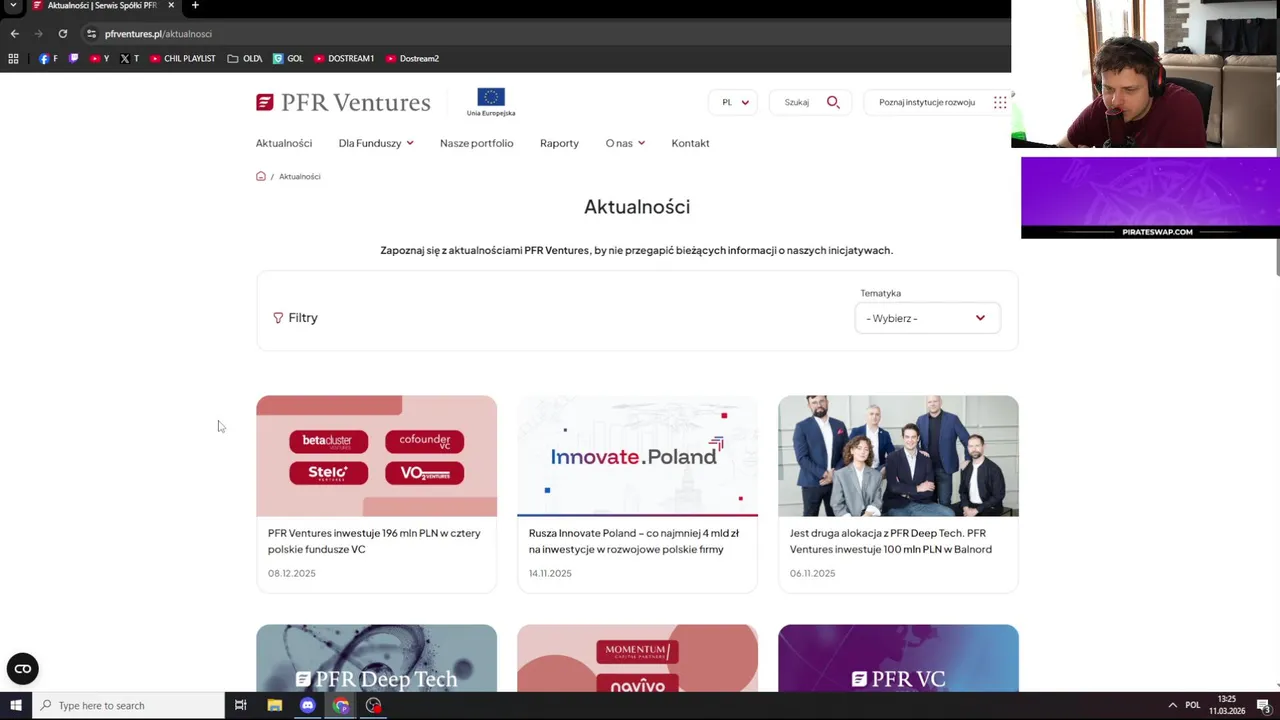1280x720 pixels.
Task: Close the Aktualności browser tab
Action: (171, 5)
